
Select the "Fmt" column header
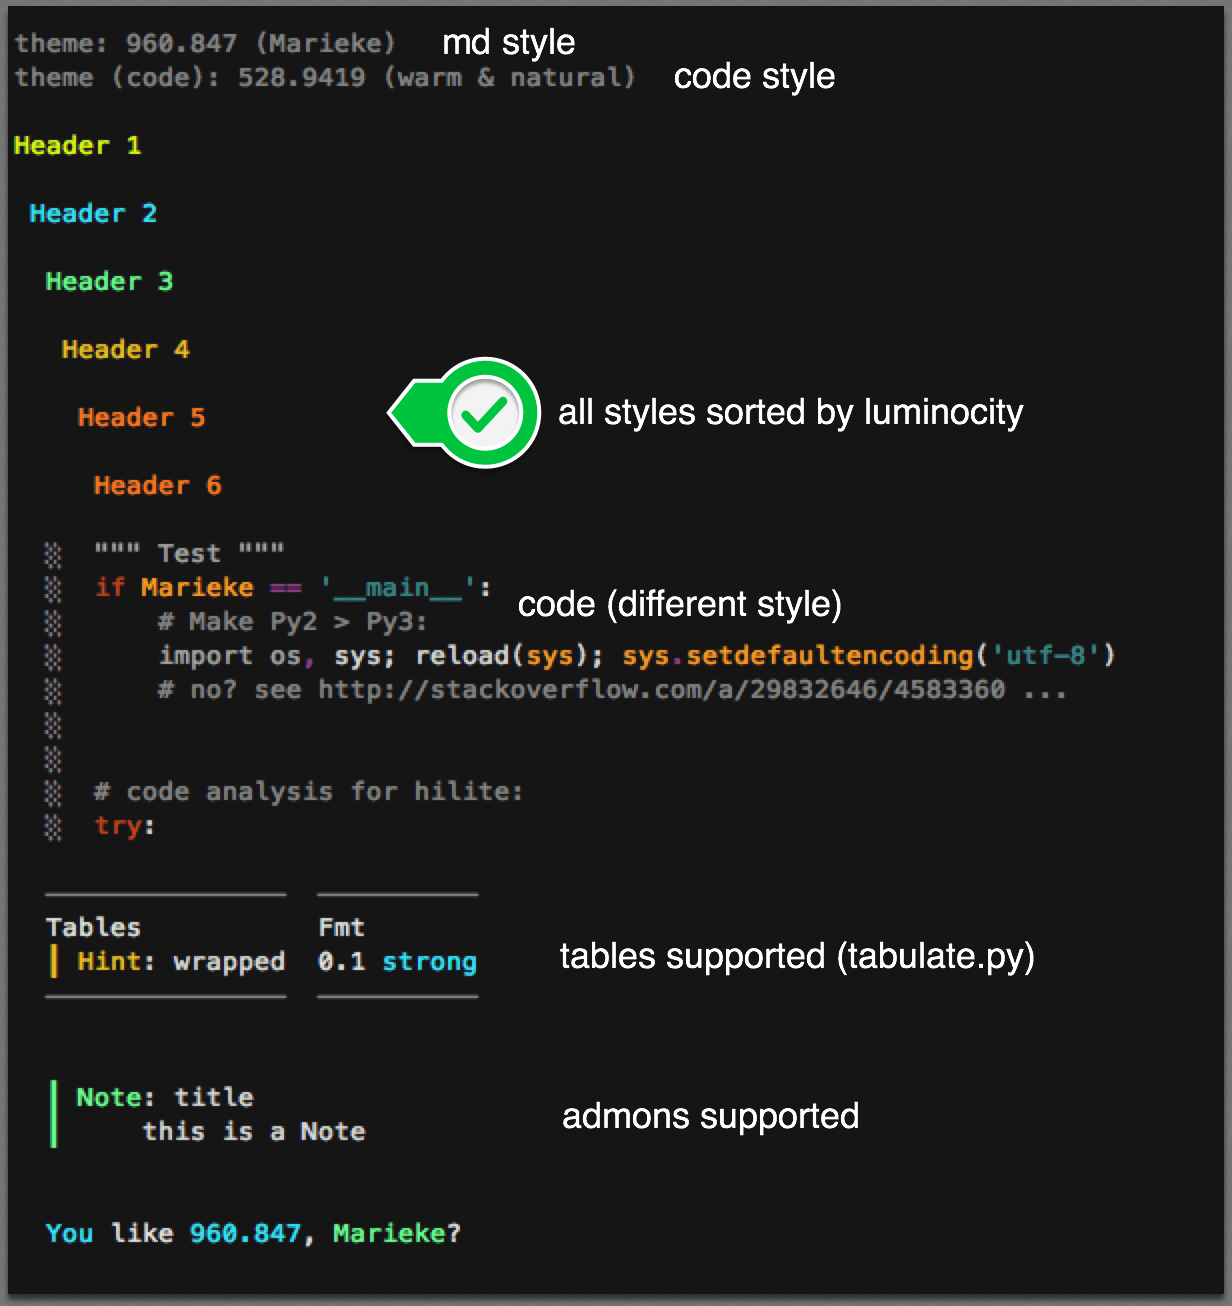(341, 926)
